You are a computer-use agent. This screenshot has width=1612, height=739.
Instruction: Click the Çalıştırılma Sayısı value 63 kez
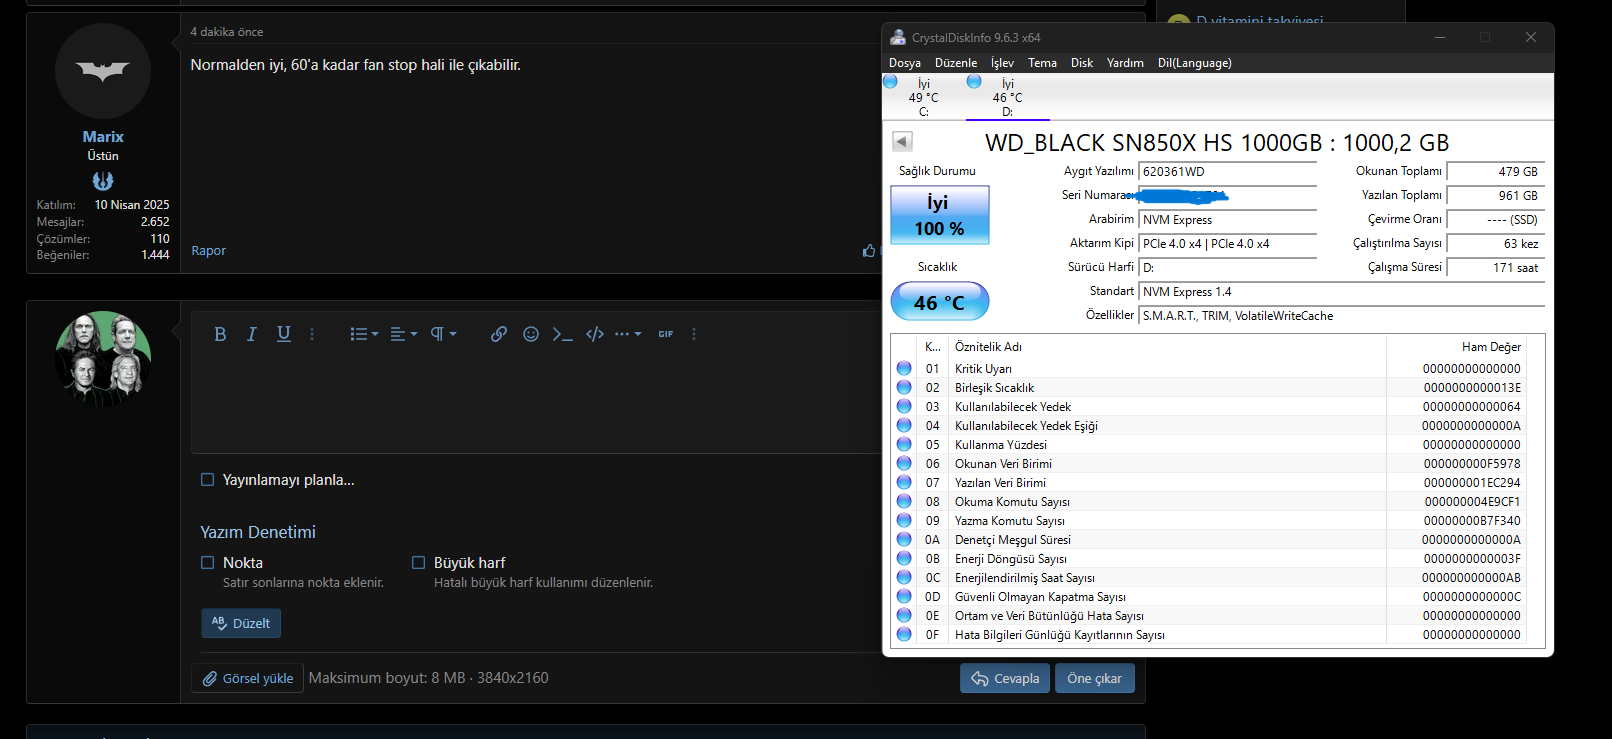1496,244
